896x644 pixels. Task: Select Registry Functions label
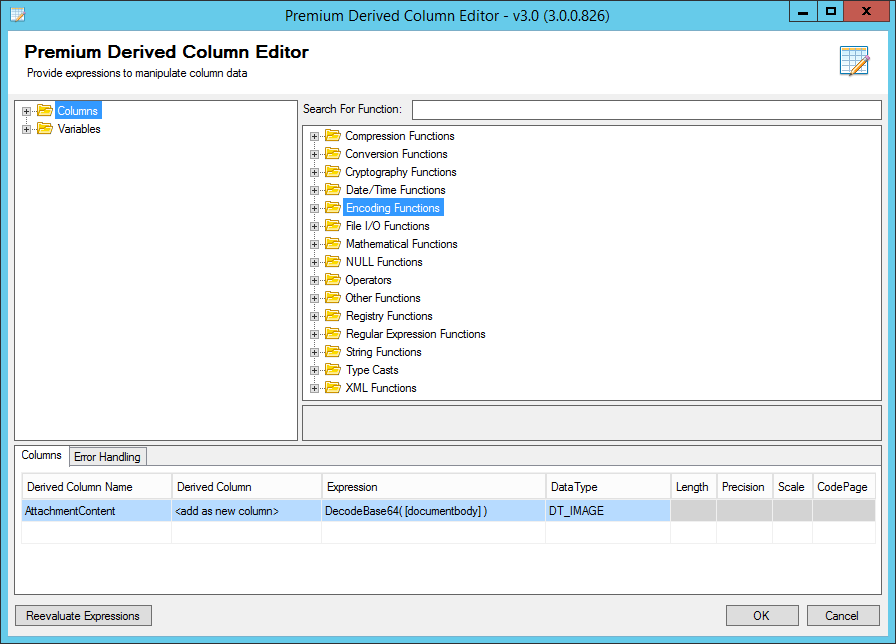click(x=389, y=315)
